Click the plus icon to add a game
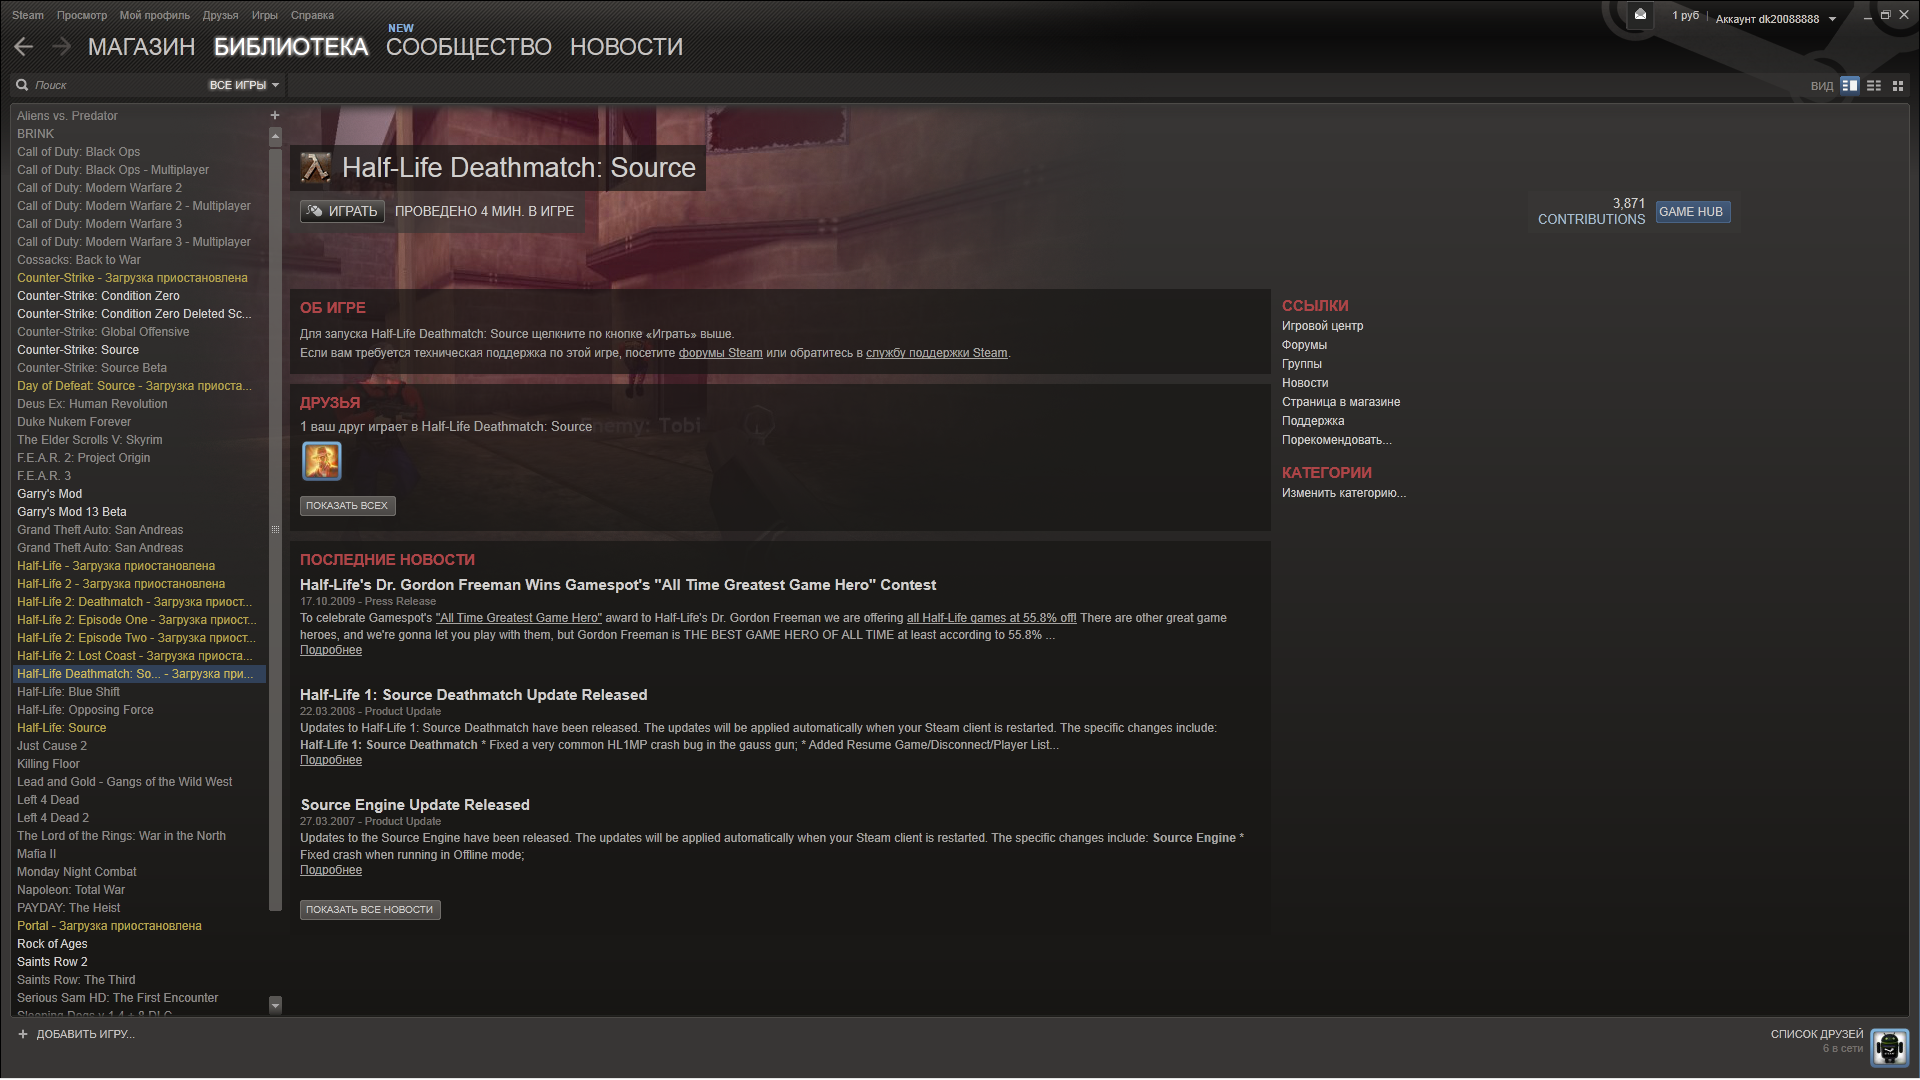 pyautogui.click(x=23, y=1034)
